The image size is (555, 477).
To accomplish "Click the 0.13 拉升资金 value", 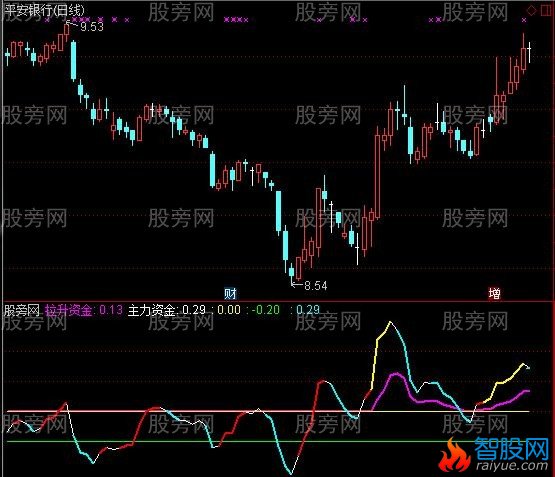I will point(111,310).
